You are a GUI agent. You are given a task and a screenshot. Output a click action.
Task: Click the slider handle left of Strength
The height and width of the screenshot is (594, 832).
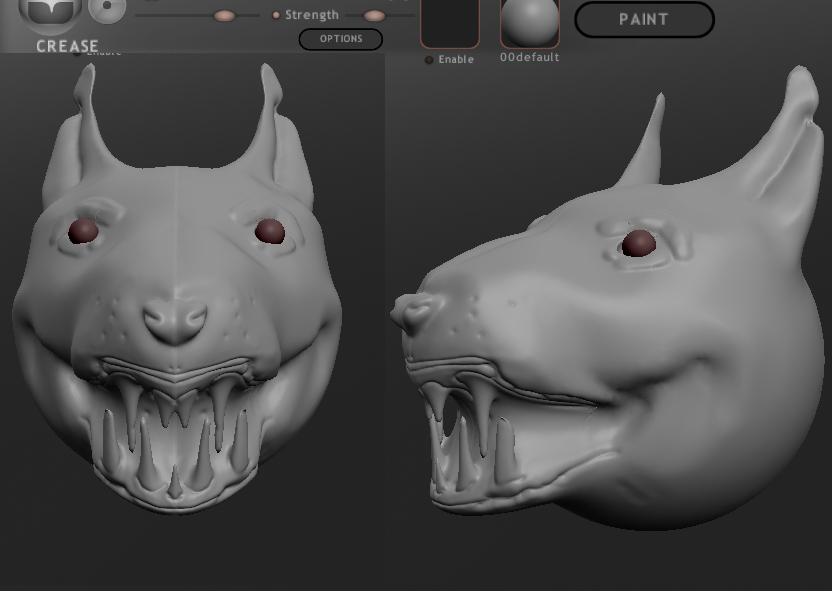pos(224,16)
